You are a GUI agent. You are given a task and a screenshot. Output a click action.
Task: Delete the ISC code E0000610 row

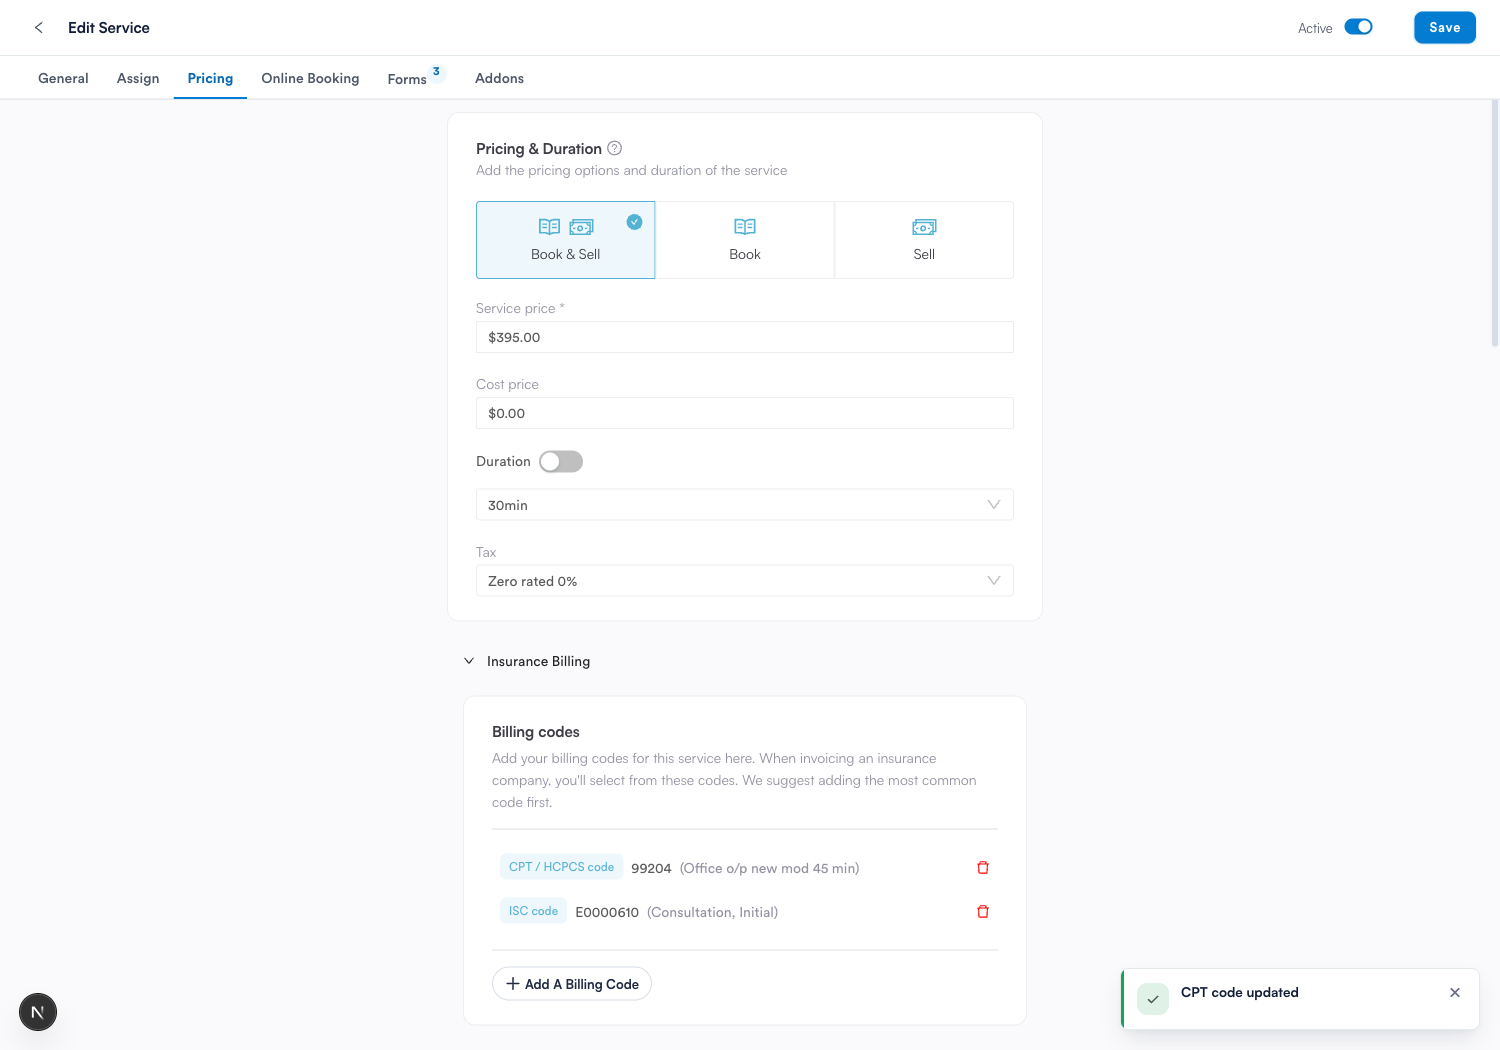(x=983, y=911)
